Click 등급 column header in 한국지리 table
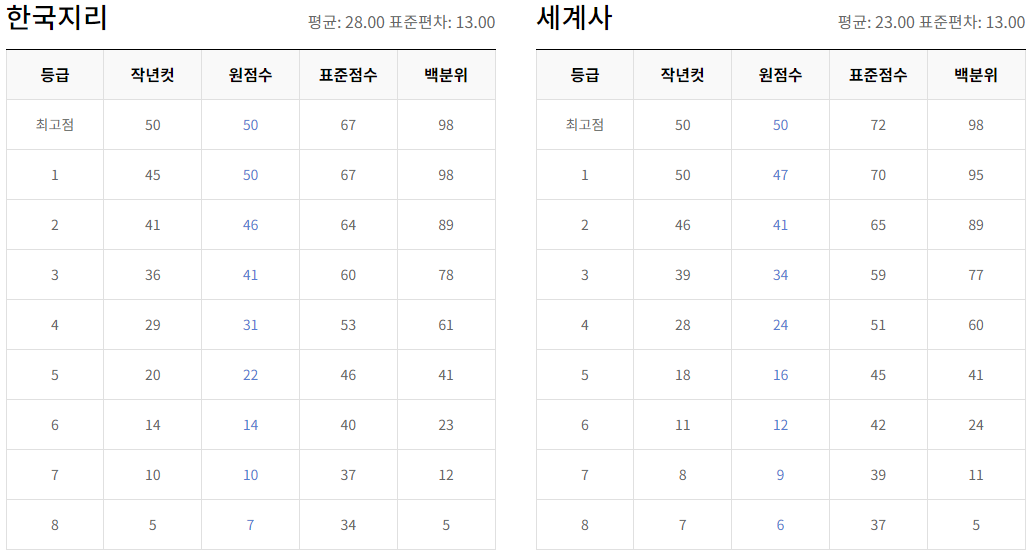This screenshot has width=1033, height=559. (55, 75)
